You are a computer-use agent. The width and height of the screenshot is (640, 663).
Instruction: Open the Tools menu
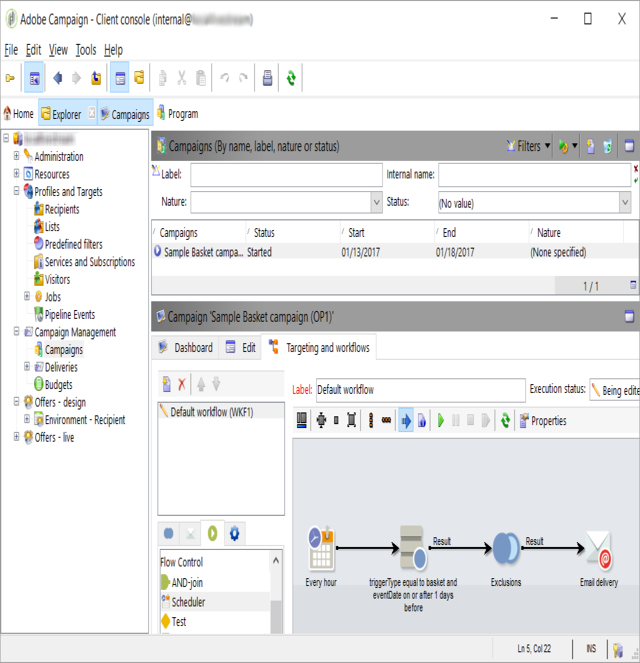(x=86, y=50)
